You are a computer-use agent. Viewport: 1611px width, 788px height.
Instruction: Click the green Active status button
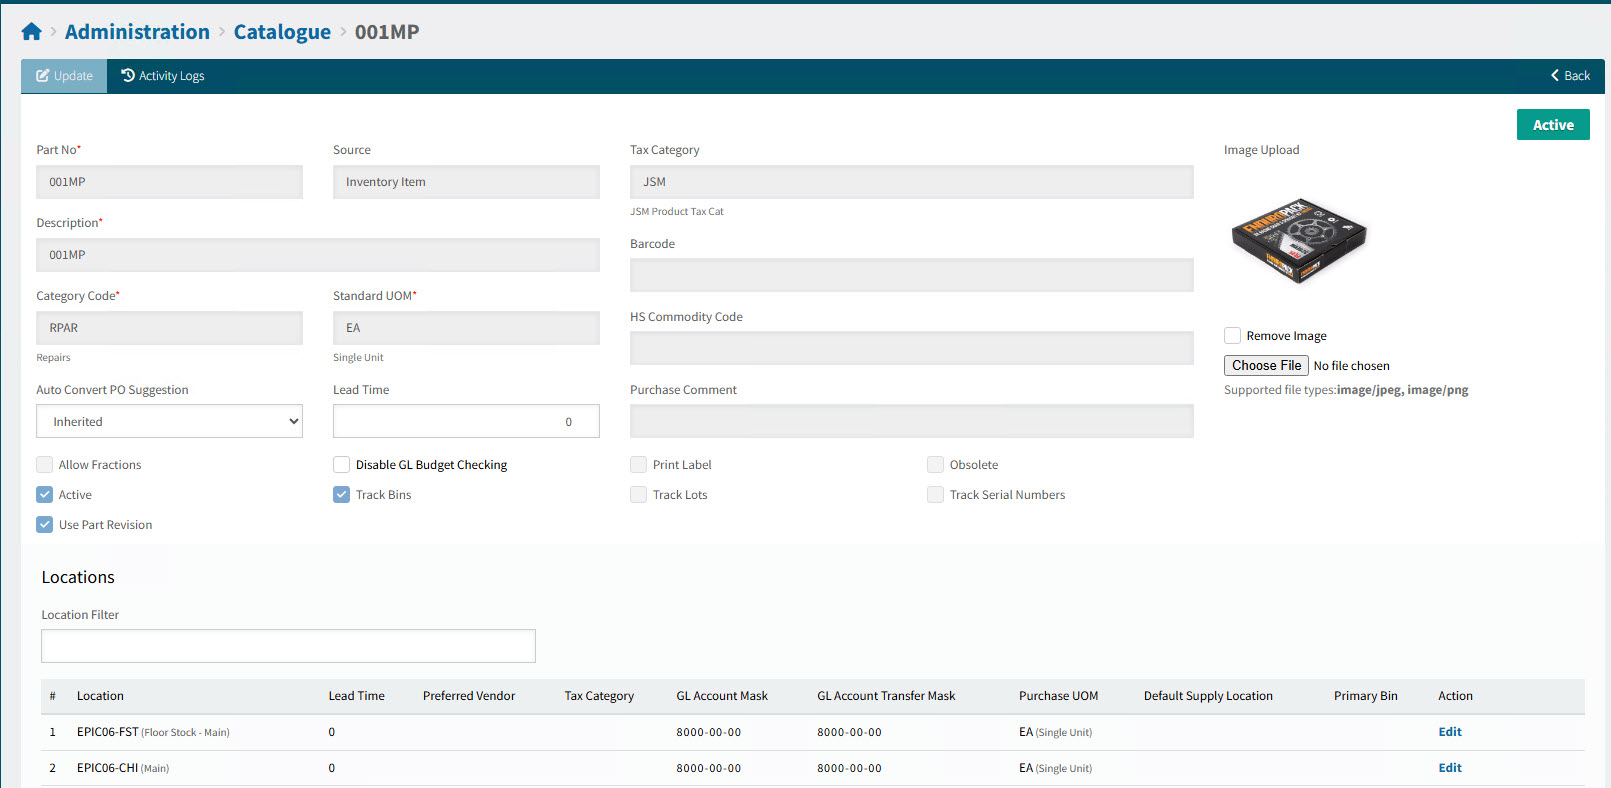[x=1552, y=125]
